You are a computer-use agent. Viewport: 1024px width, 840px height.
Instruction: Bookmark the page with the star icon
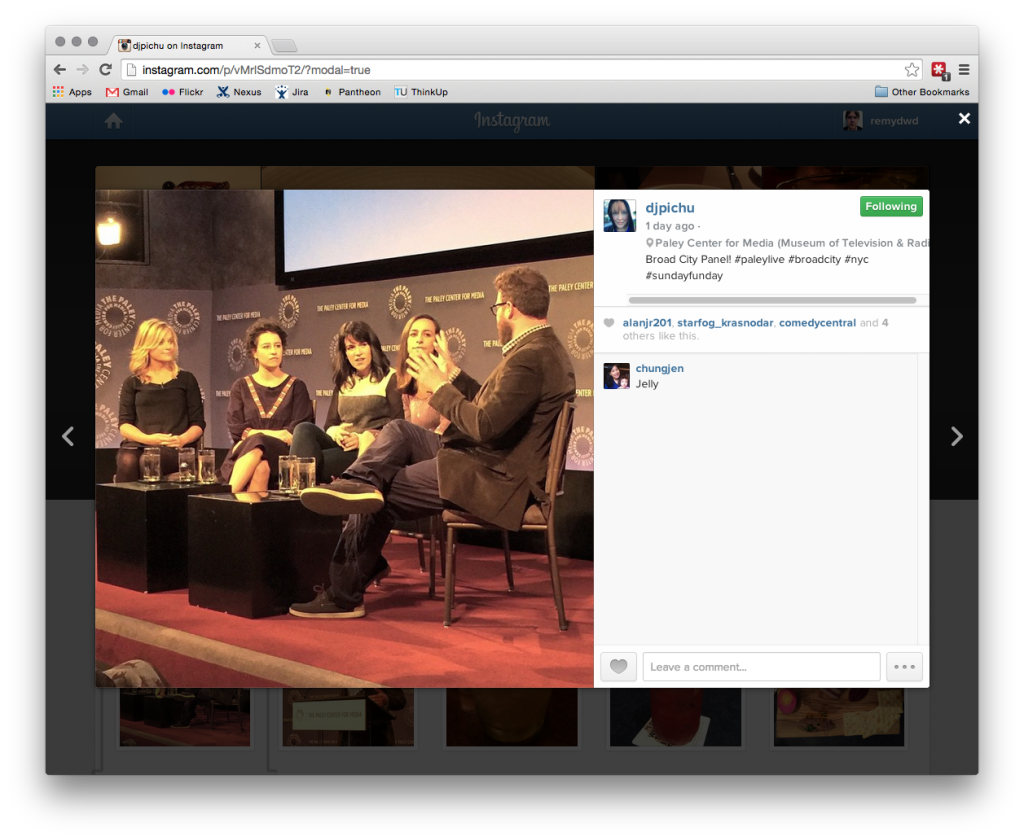pyautogui.click(x=911, y=70)
